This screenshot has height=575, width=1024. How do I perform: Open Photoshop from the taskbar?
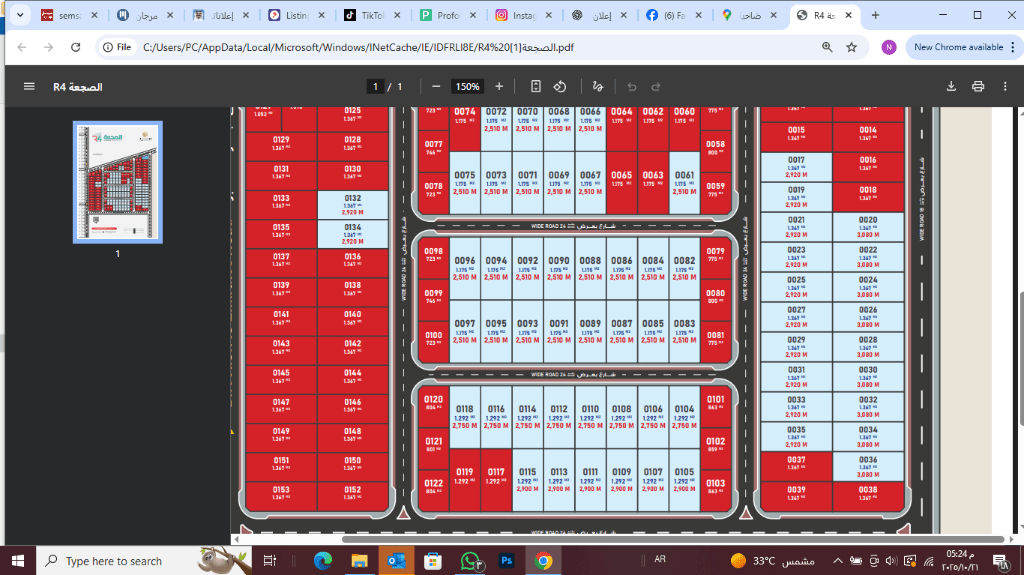pyautogui.click(x=506, y=561)
